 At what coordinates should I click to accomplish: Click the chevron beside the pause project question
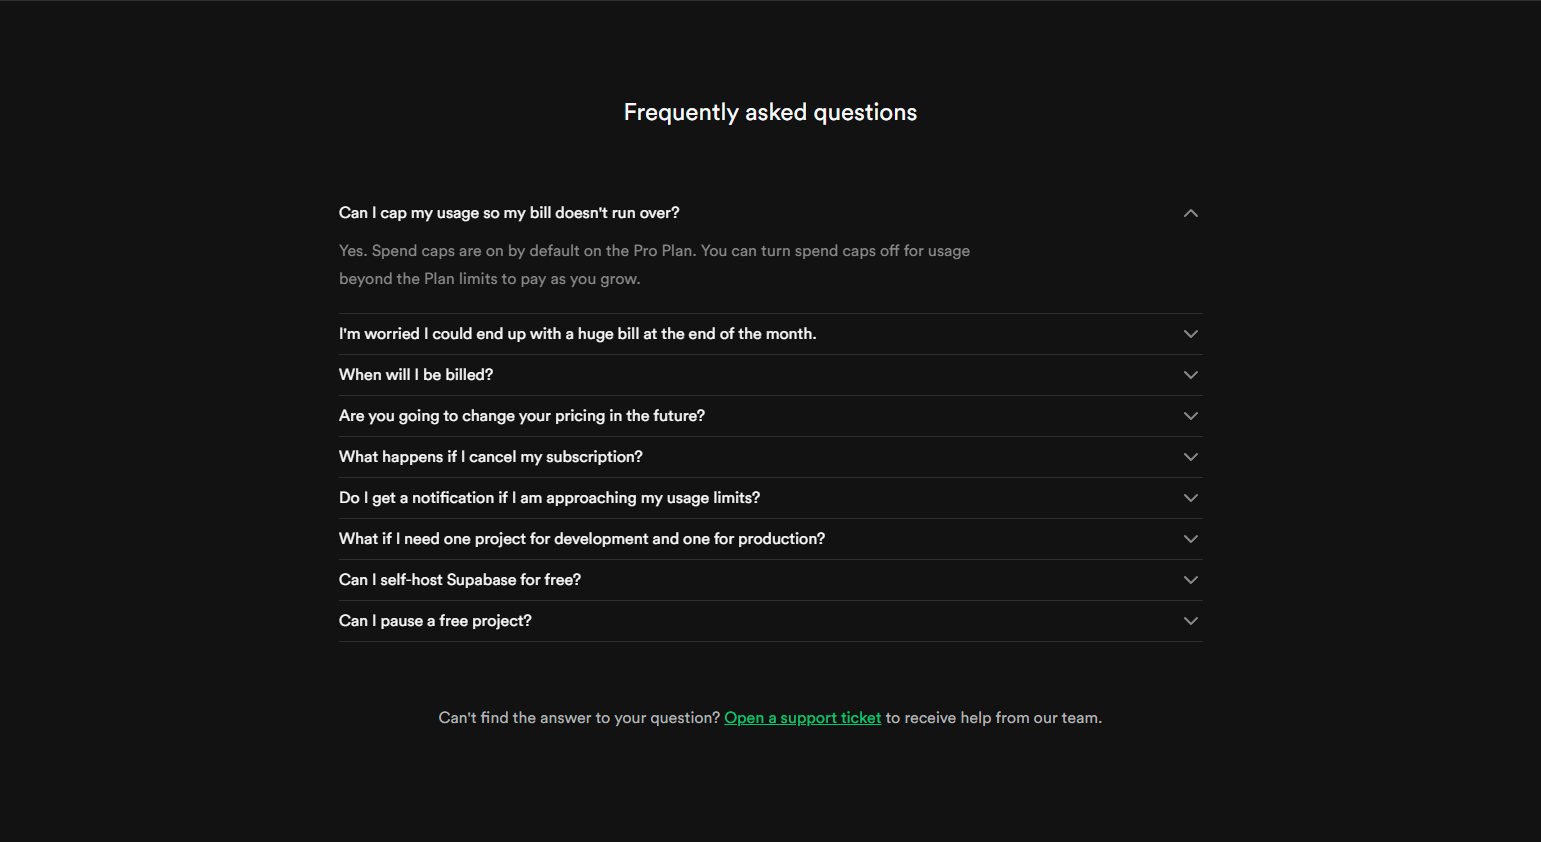tap(1190, 620)
